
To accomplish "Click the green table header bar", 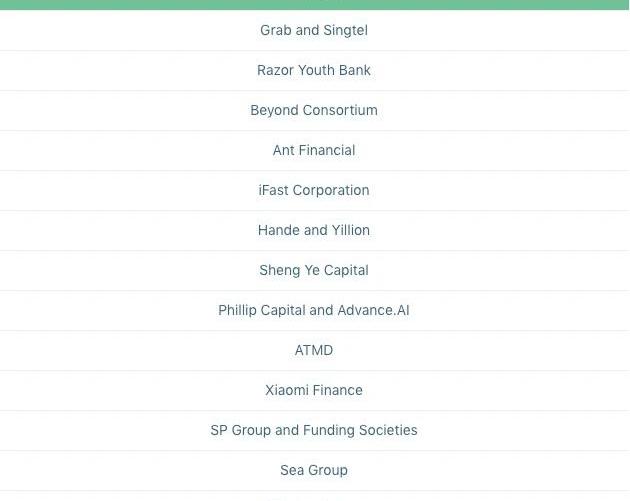I will click(x=315, y=5).
